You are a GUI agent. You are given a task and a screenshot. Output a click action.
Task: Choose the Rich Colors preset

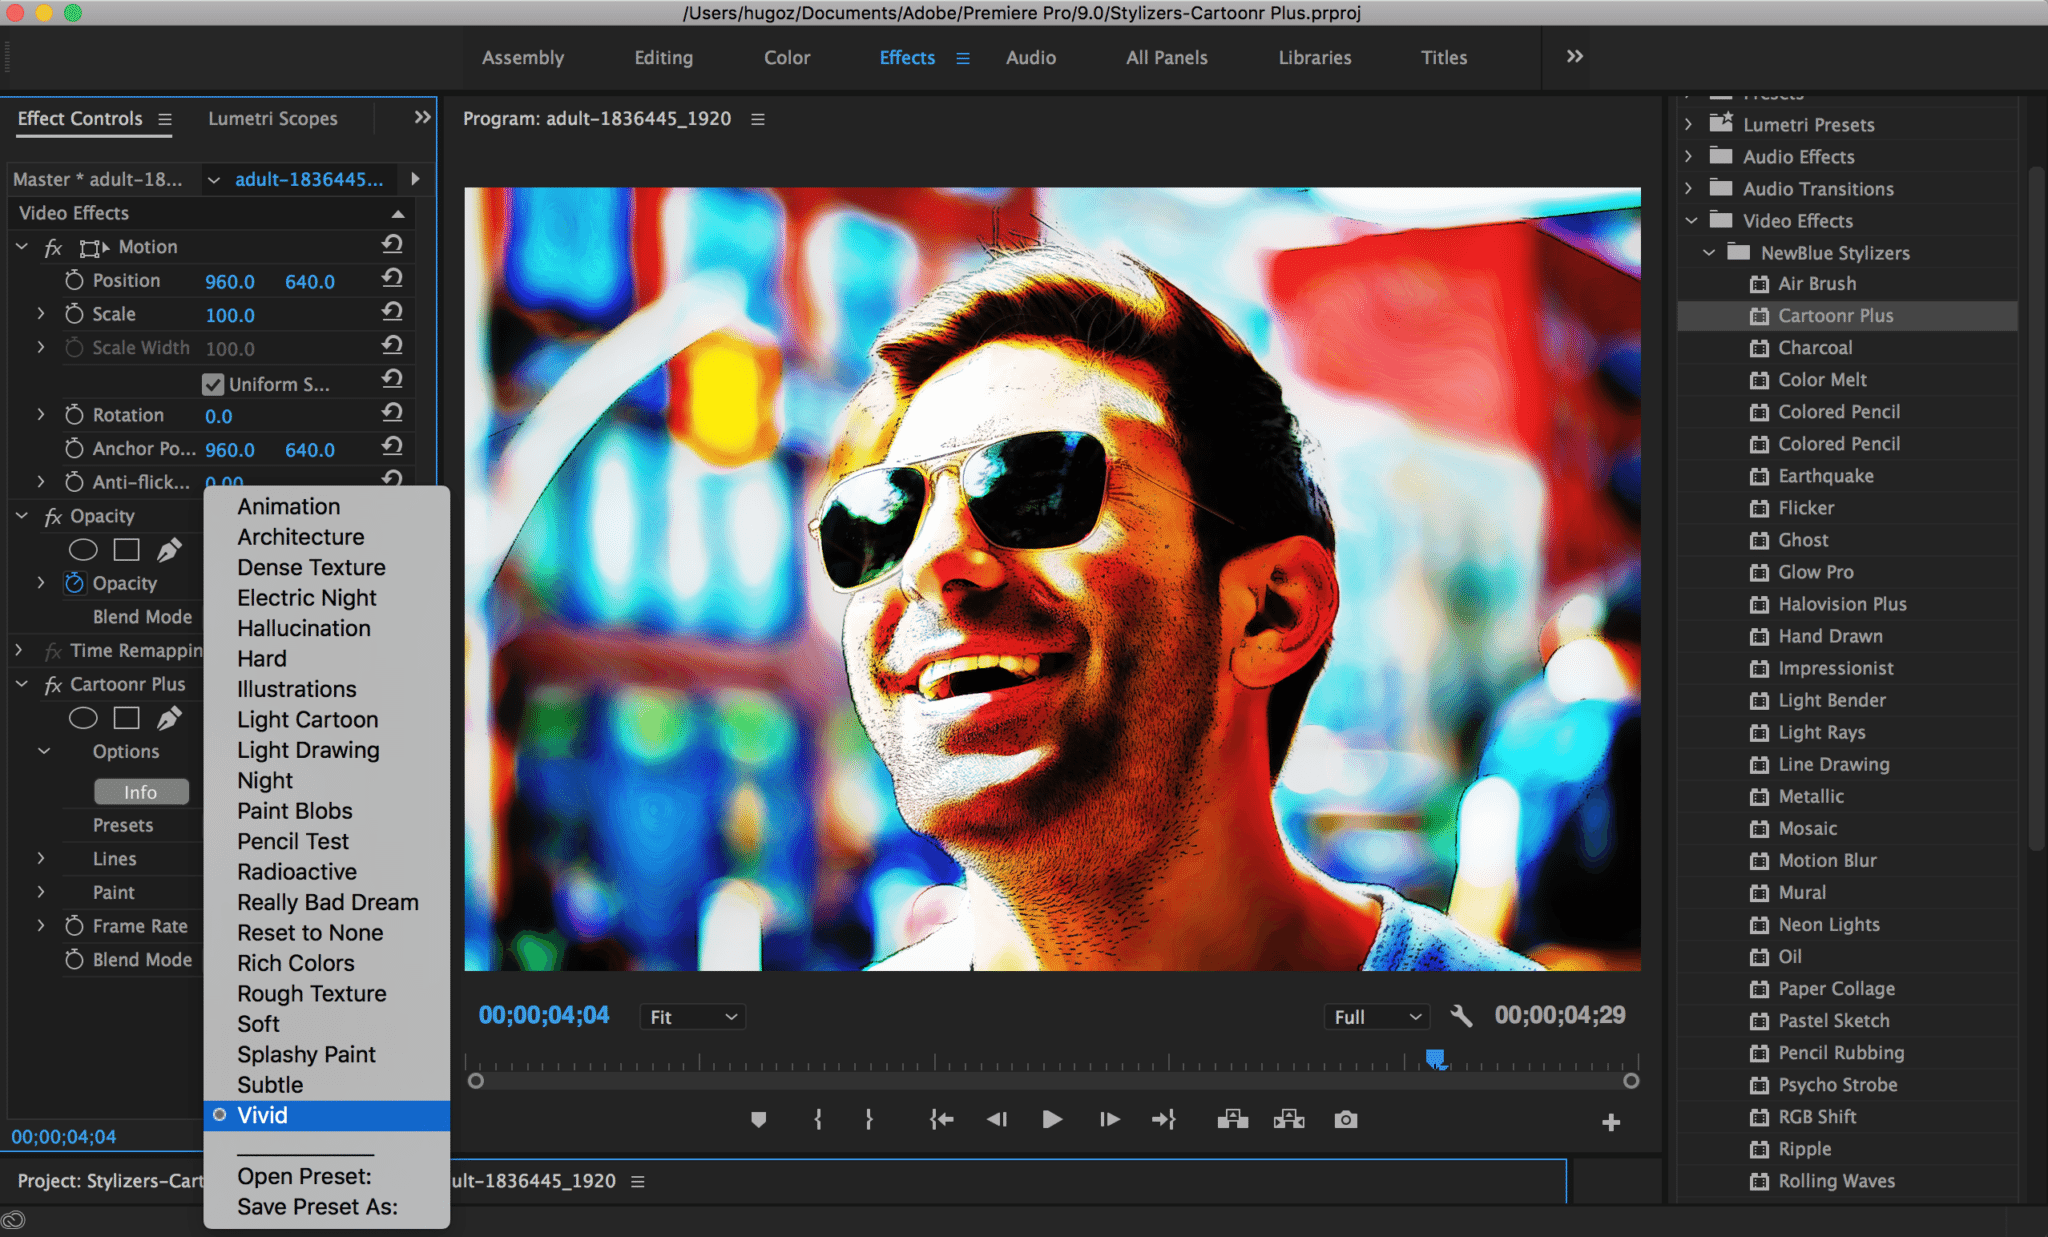[296, 963]
